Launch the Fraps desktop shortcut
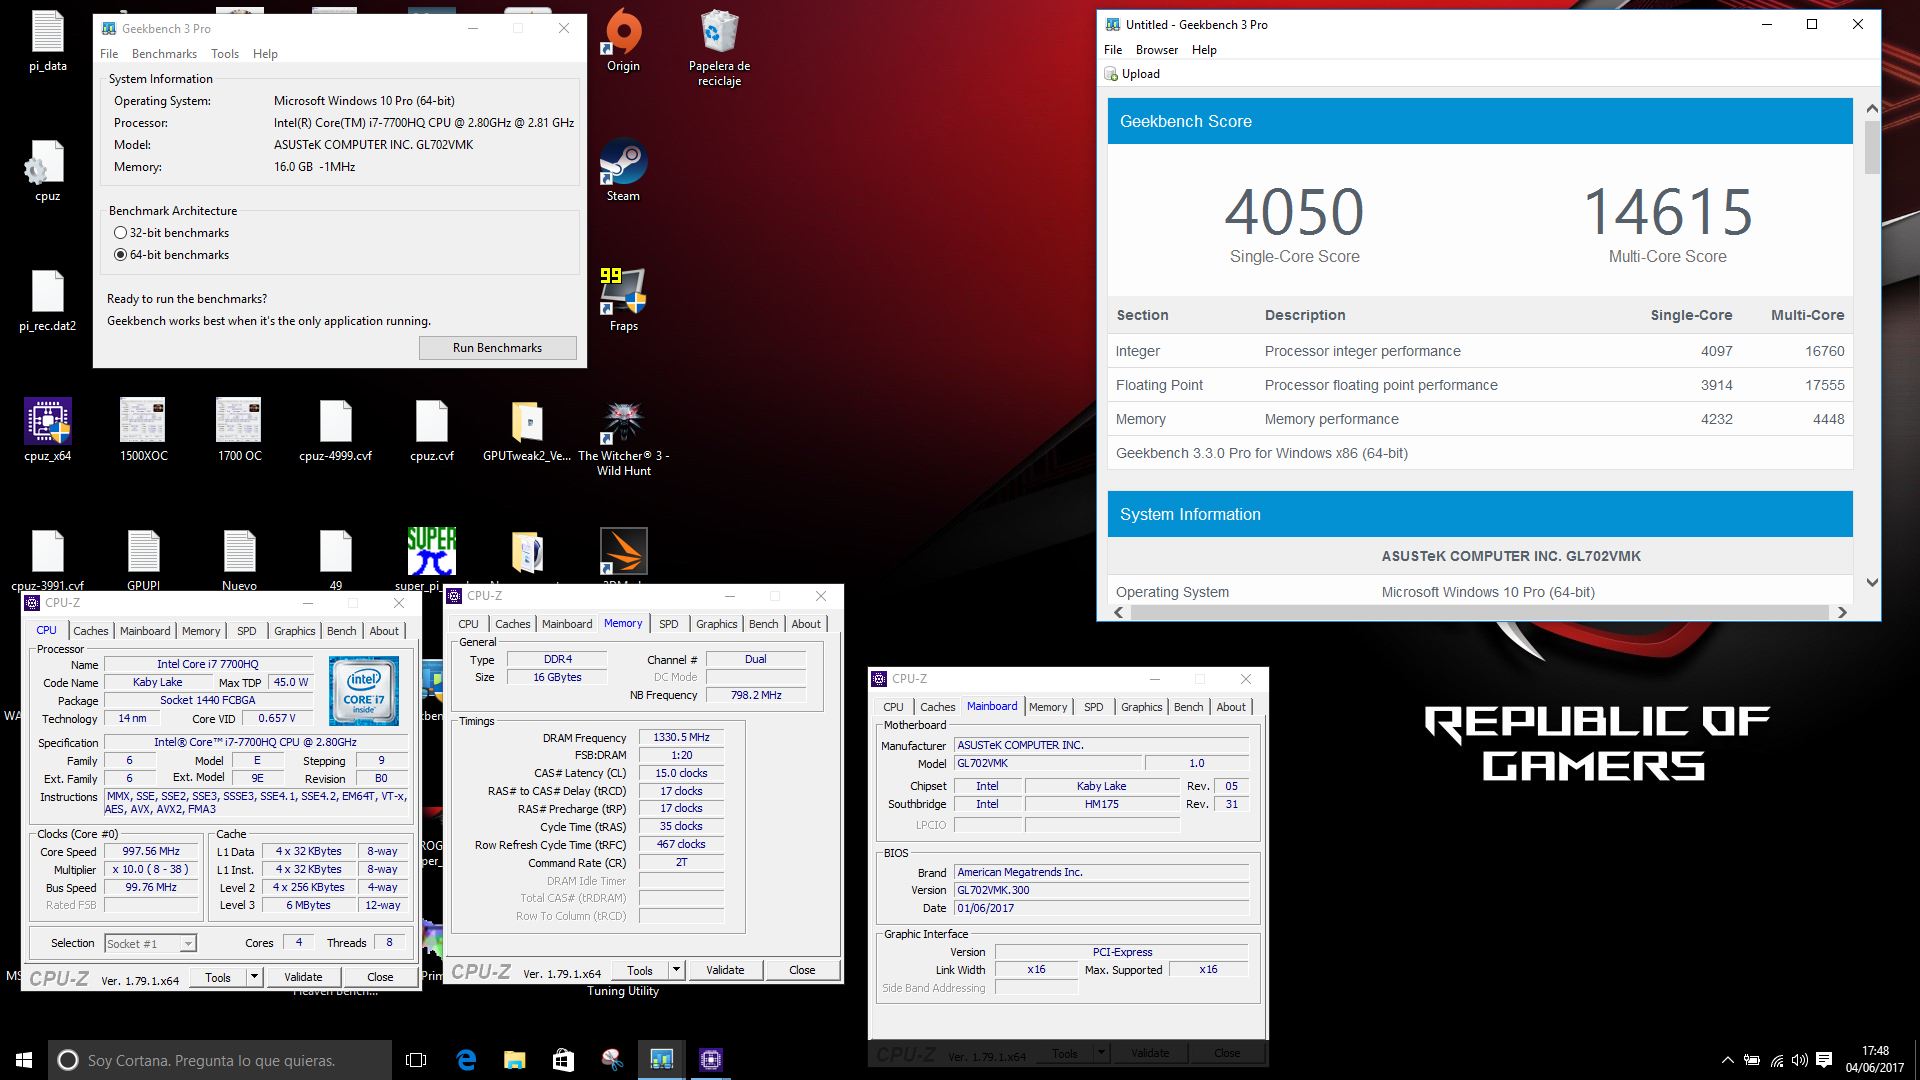This screenshot has width=1920, height=1080. coord(623,299)
